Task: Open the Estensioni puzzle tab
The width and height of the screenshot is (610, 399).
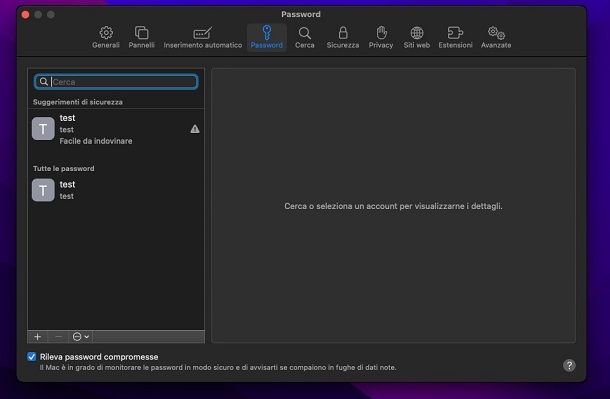Action: coord(455,37)
